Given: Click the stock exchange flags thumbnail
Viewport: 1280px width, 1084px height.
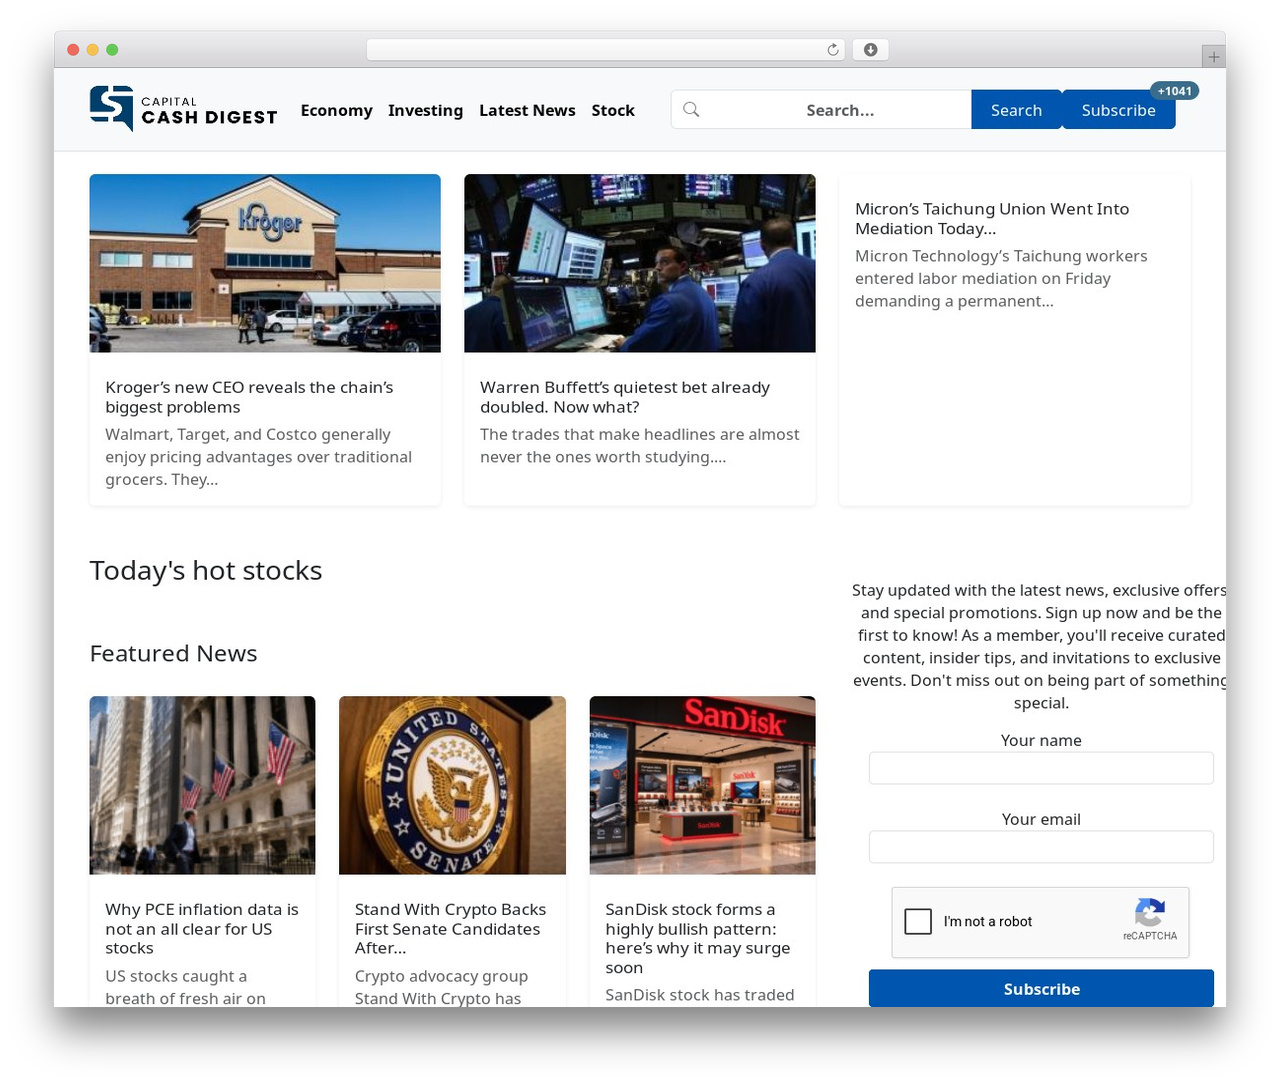Looking at the screenshot, I should tap(202, 785).
